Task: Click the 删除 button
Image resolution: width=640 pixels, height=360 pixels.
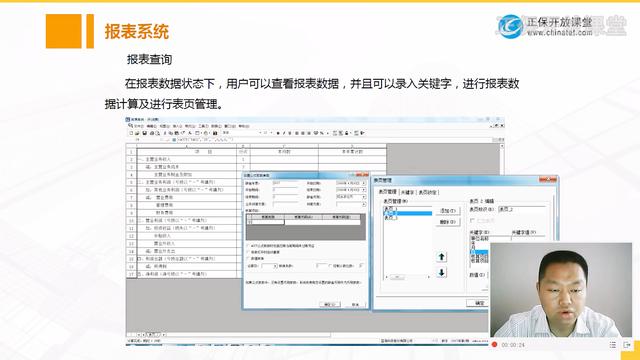Action: coord(448,222)
